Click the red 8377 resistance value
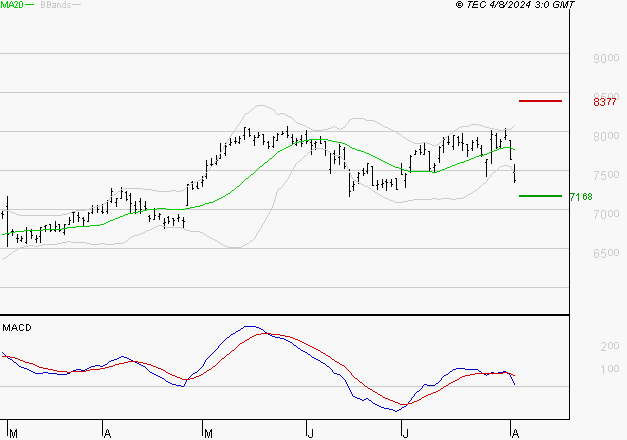This screenshot has width=627, height=440. 605,102
